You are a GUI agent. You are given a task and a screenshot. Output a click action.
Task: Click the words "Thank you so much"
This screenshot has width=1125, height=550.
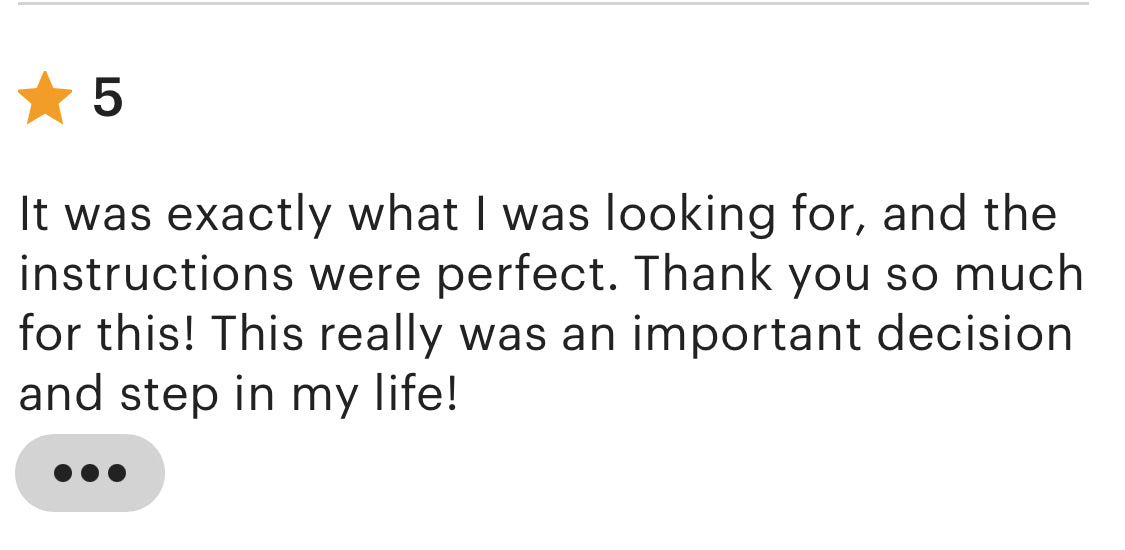point(859,275)
